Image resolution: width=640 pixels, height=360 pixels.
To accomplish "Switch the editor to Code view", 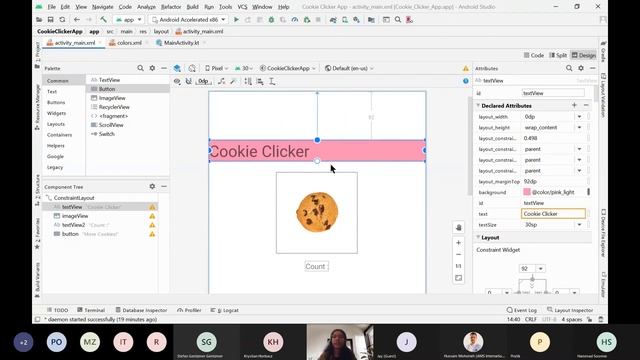I will (x=534, y=55).
